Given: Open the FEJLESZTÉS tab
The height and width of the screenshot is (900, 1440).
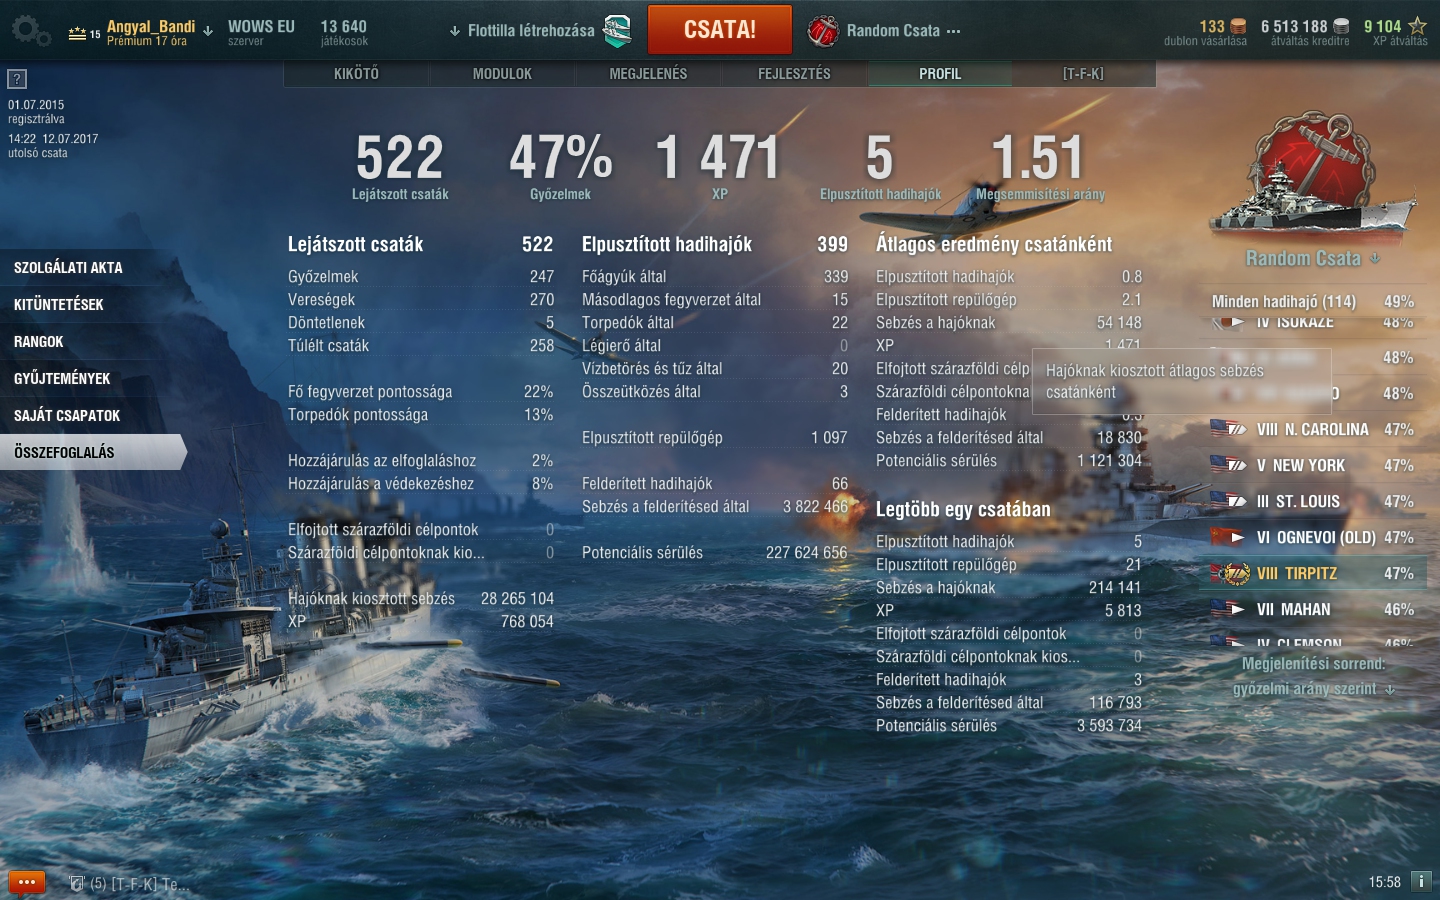Looking at the screenshot, I should 794,74.
